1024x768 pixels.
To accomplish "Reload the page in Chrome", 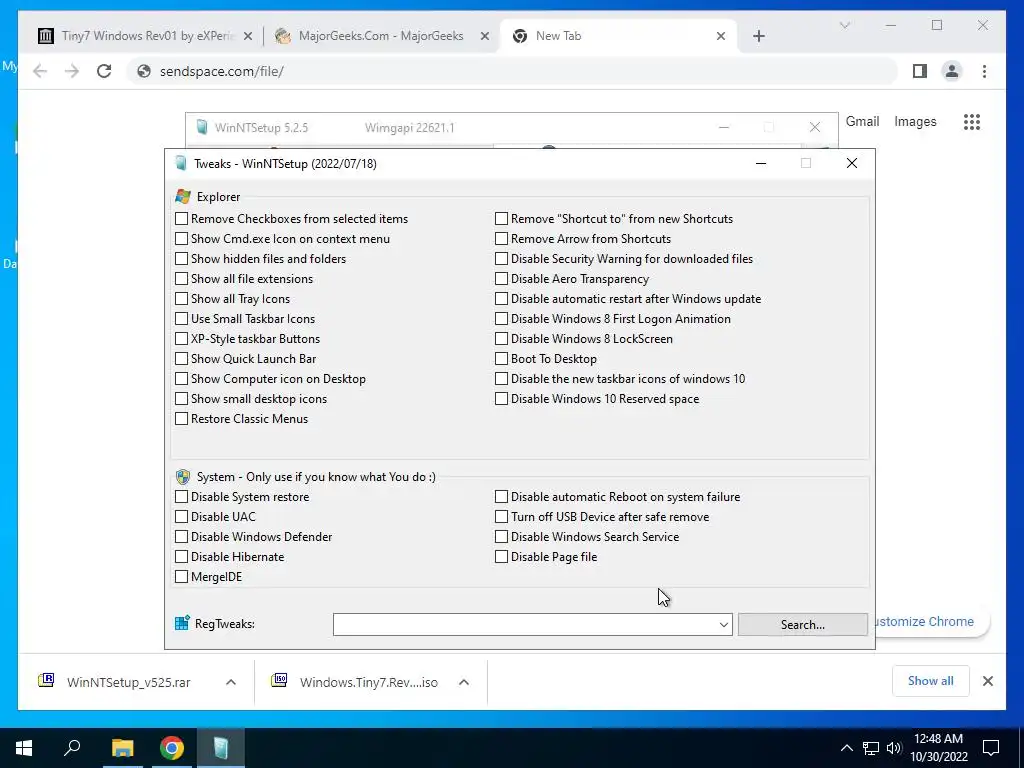I will tap(104, 71).
